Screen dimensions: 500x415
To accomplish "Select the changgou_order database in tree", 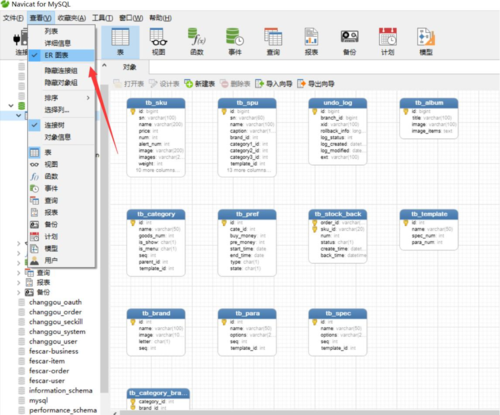I will pos(55,312).
